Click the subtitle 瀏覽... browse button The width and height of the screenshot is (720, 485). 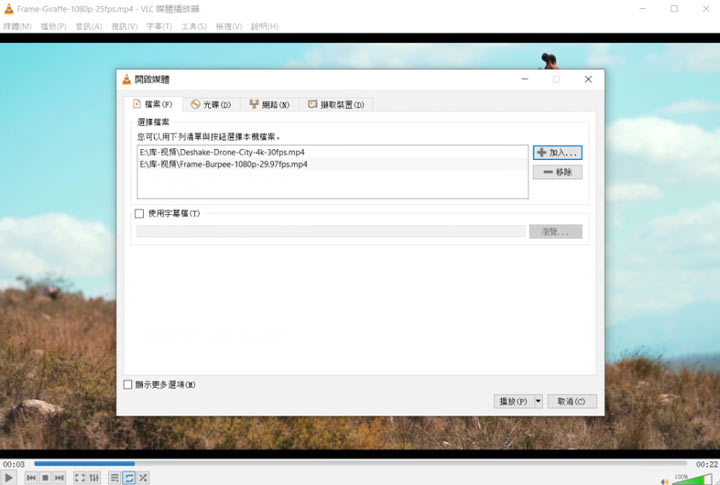click(x=556, y=231)
